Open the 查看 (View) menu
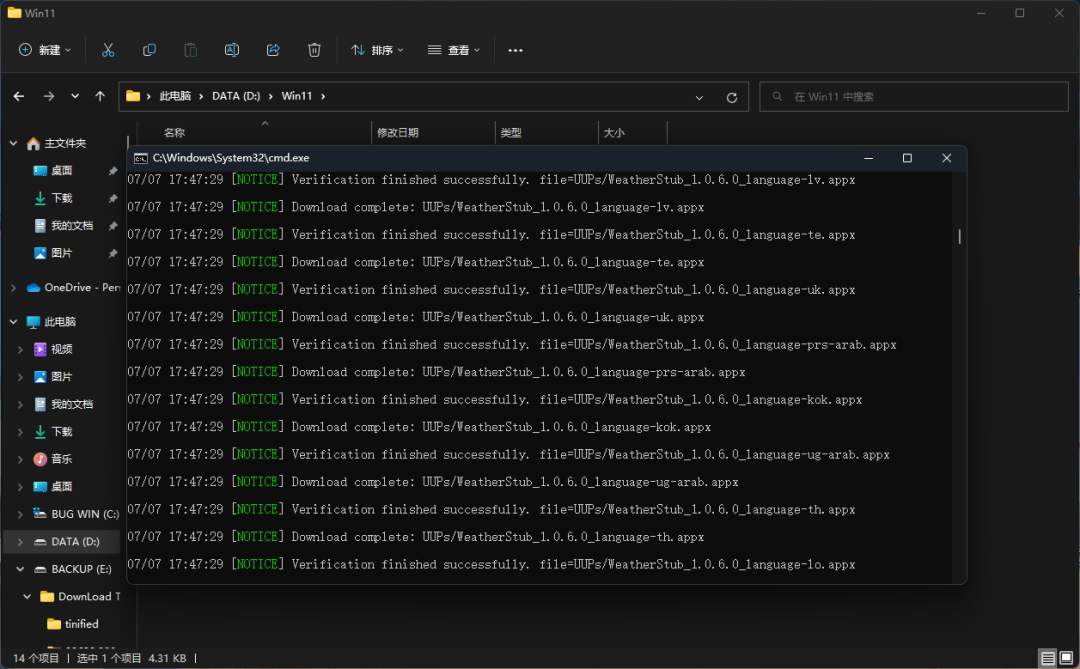1080x669 pixels. (454, 50)
